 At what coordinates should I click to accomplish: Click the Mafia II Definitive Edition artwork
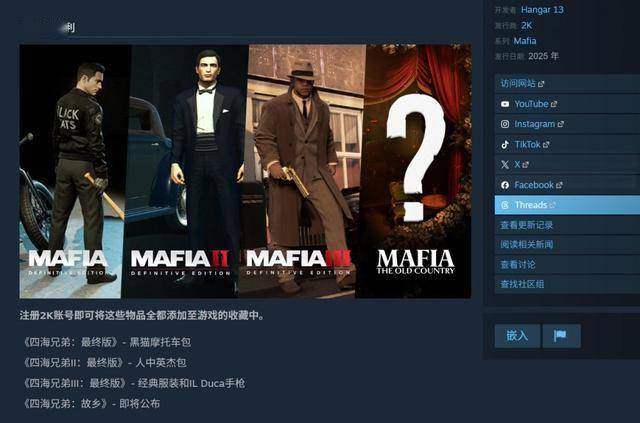point(186,171)
